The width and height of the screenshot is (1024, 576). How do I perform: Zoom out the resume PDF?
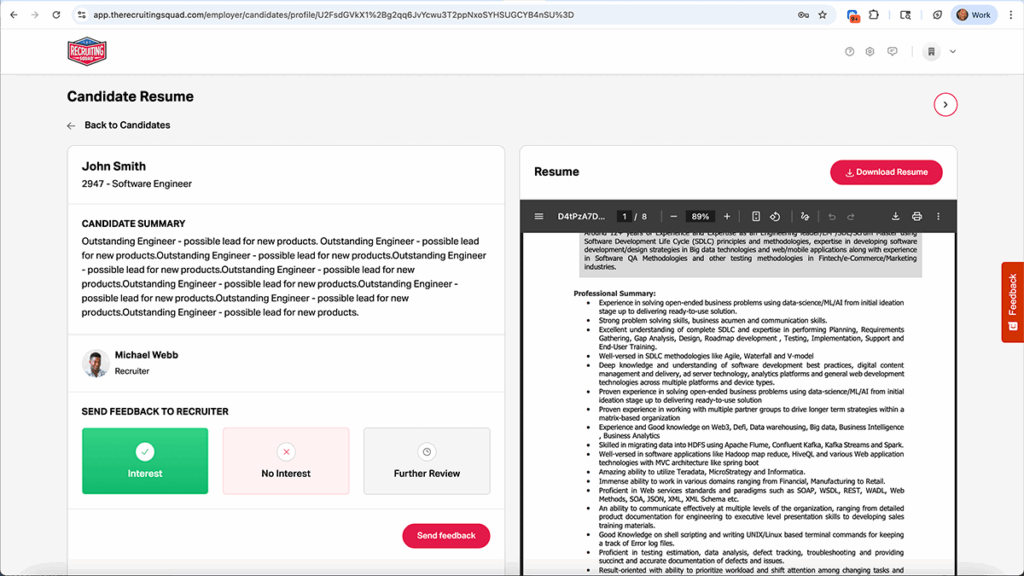pos(674,216)
